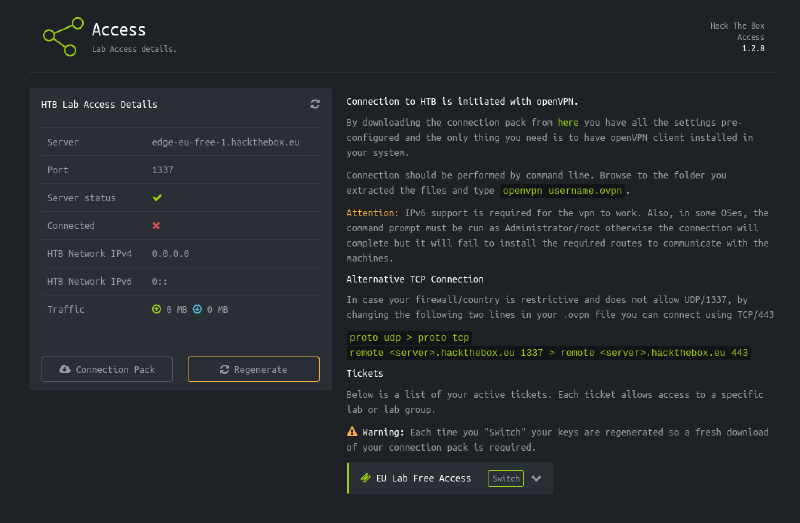This screenshot has height=523, width=800.
Task: Click the 'Port' row label
Action: coord(58,170)
